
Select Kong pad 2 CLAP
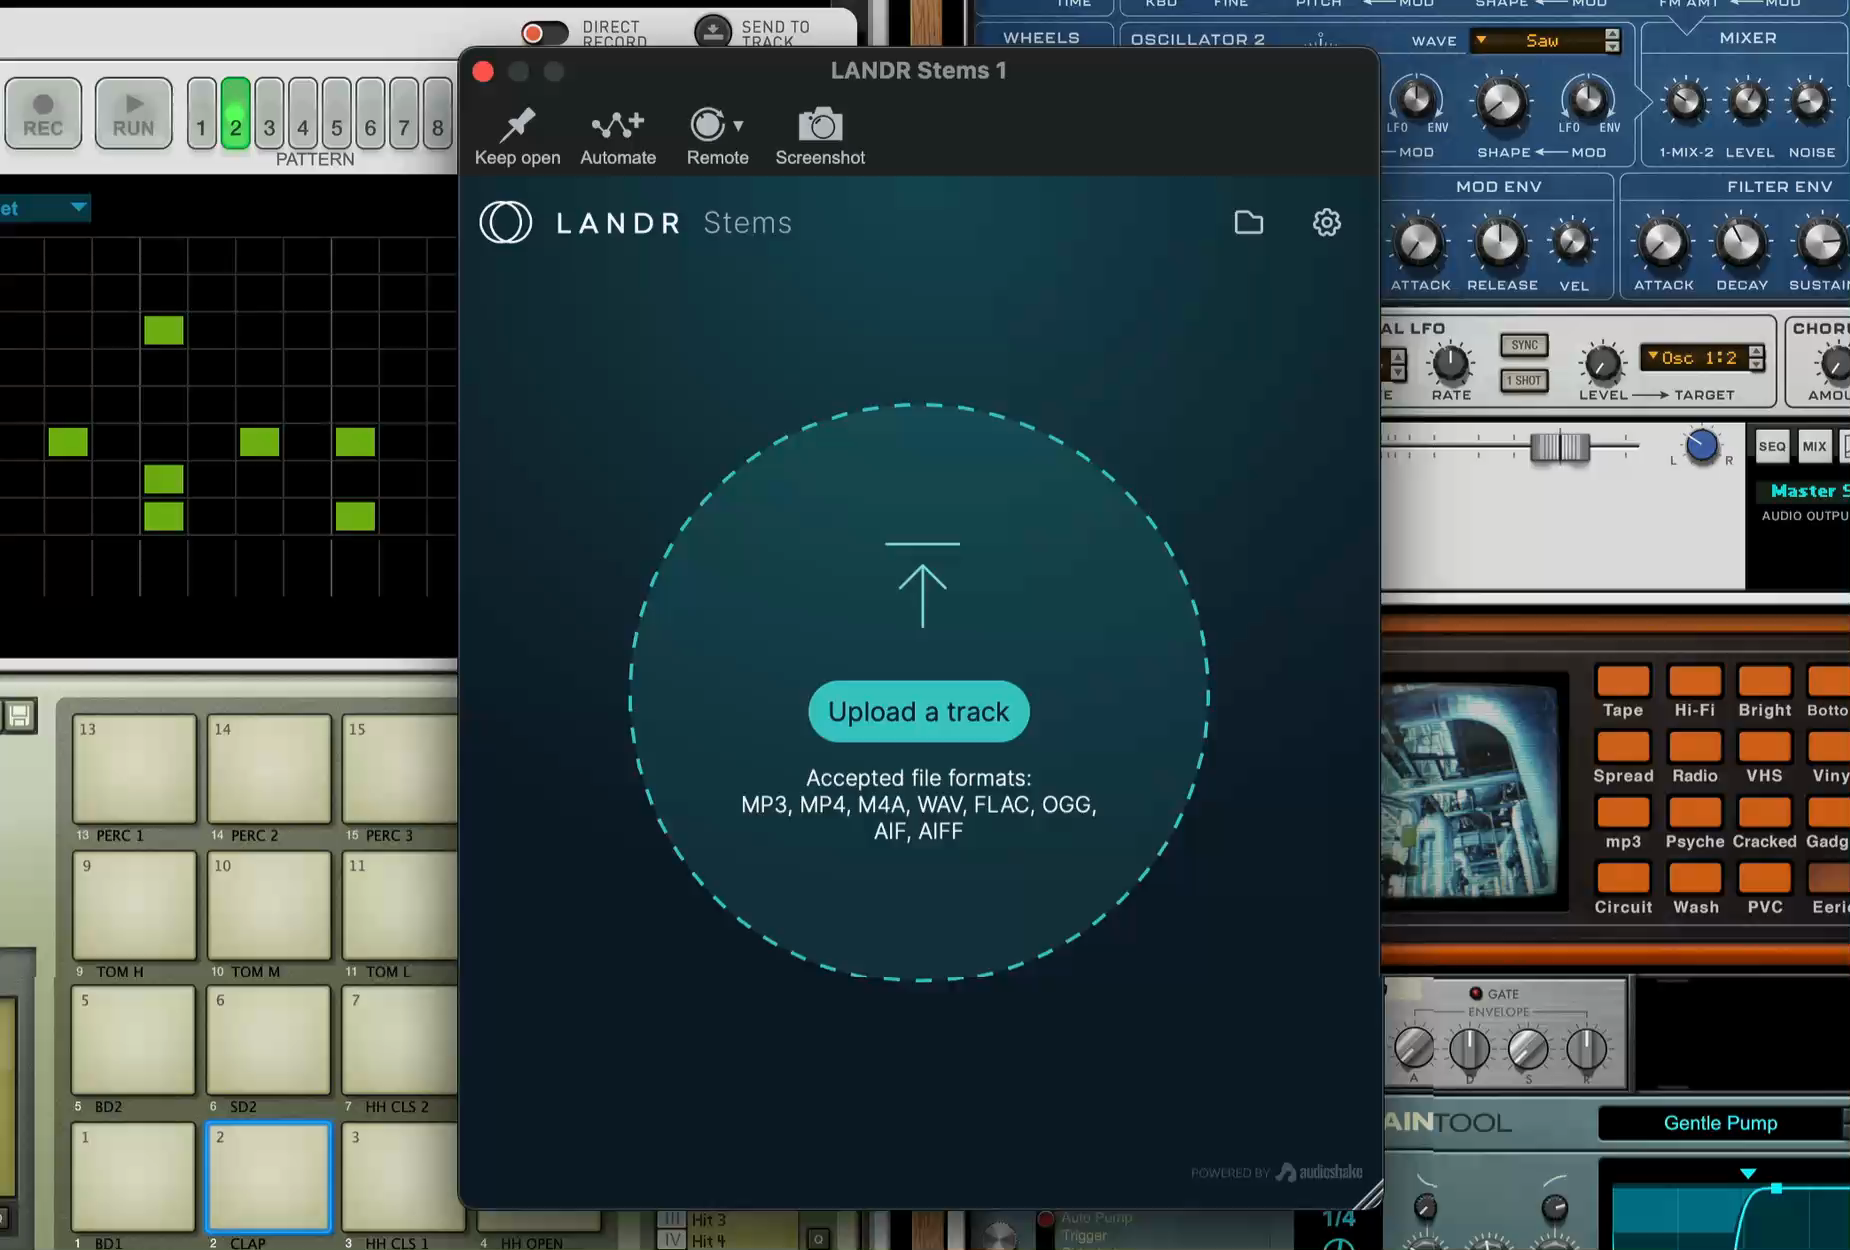[269, 1176]
